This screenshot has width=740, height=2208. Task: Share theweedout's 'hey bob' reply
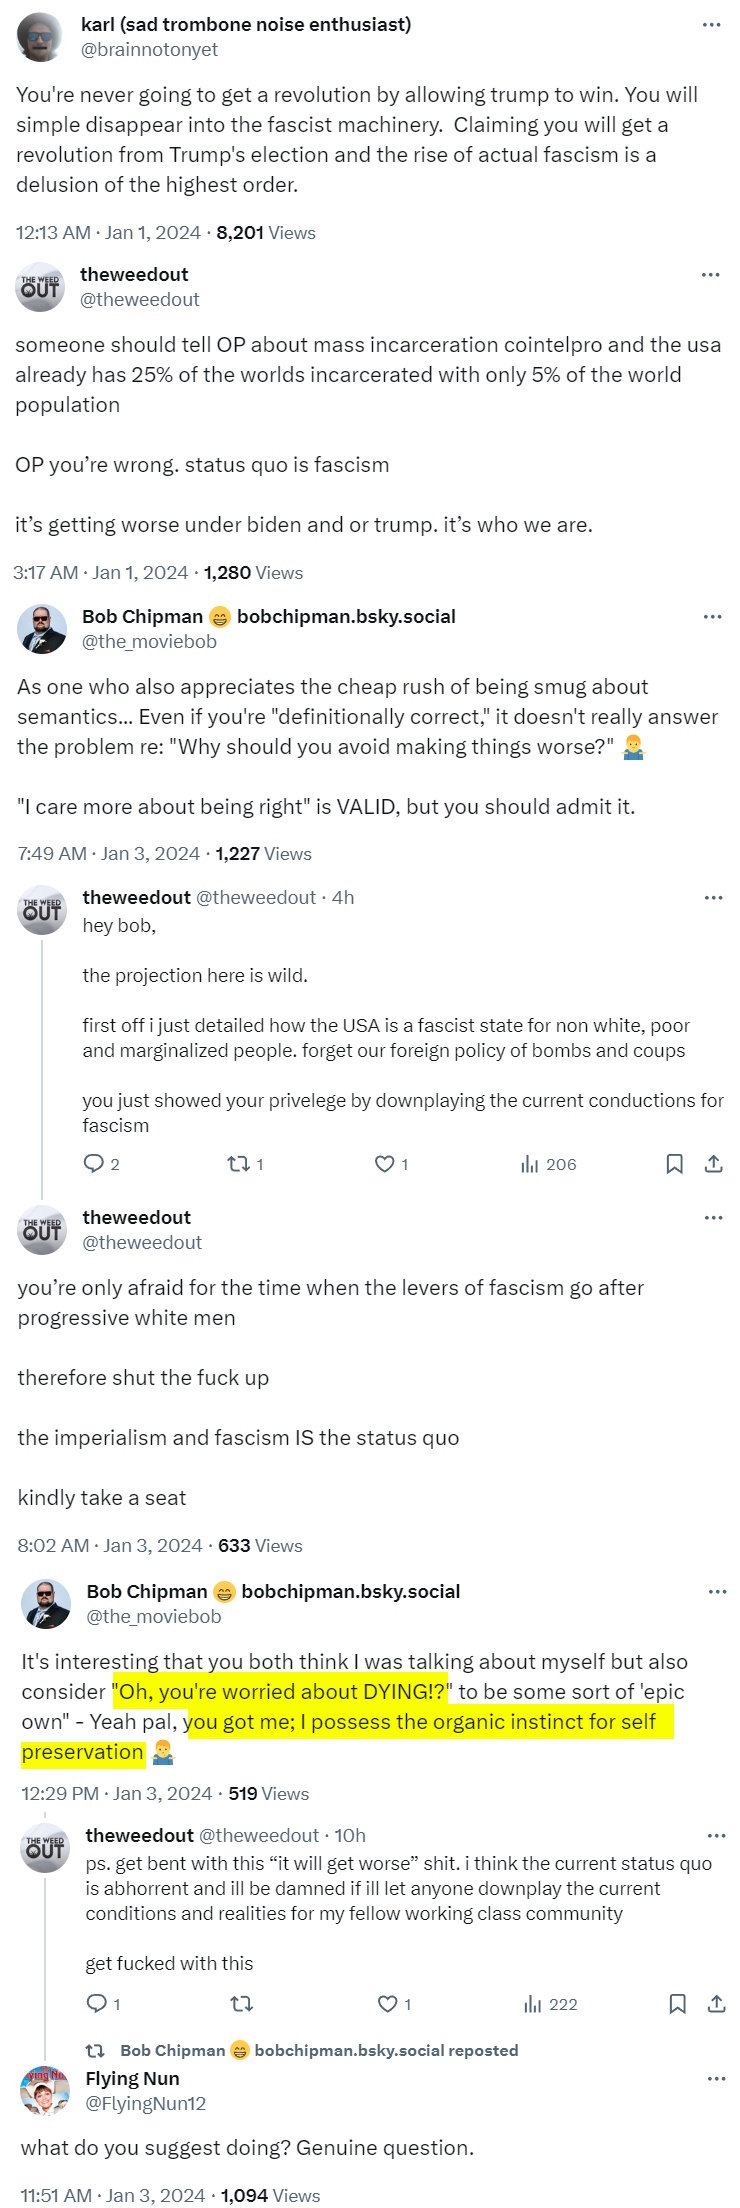pos(713,1164)
